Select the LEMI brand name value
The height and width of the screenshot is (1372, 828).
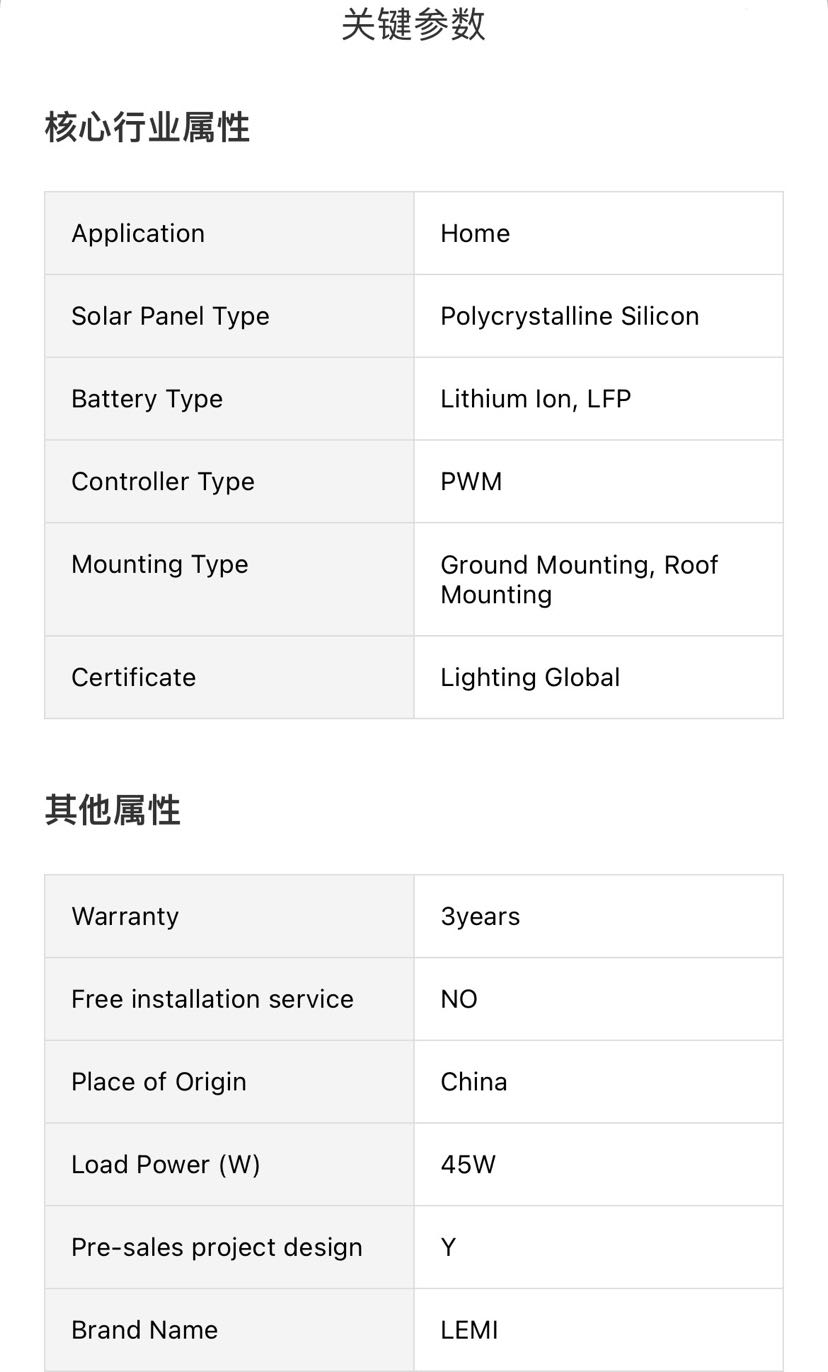click(469, 1330)
